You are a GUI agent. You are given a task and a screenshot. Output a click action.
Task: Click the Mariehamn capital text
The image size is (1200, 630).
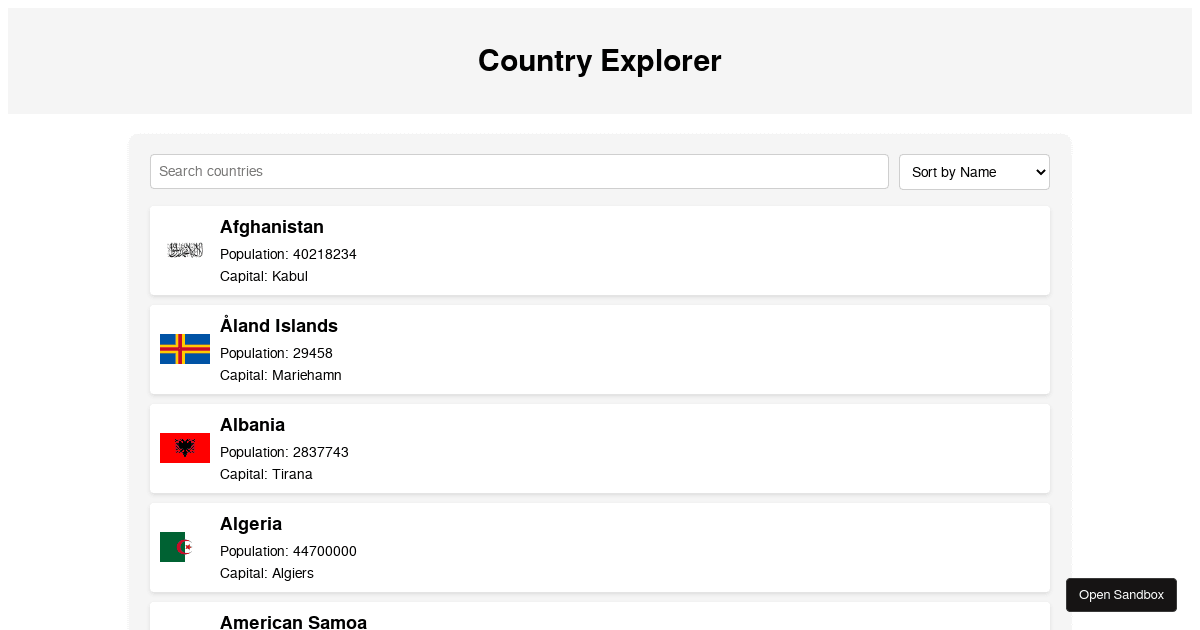[x=281, y=375]
